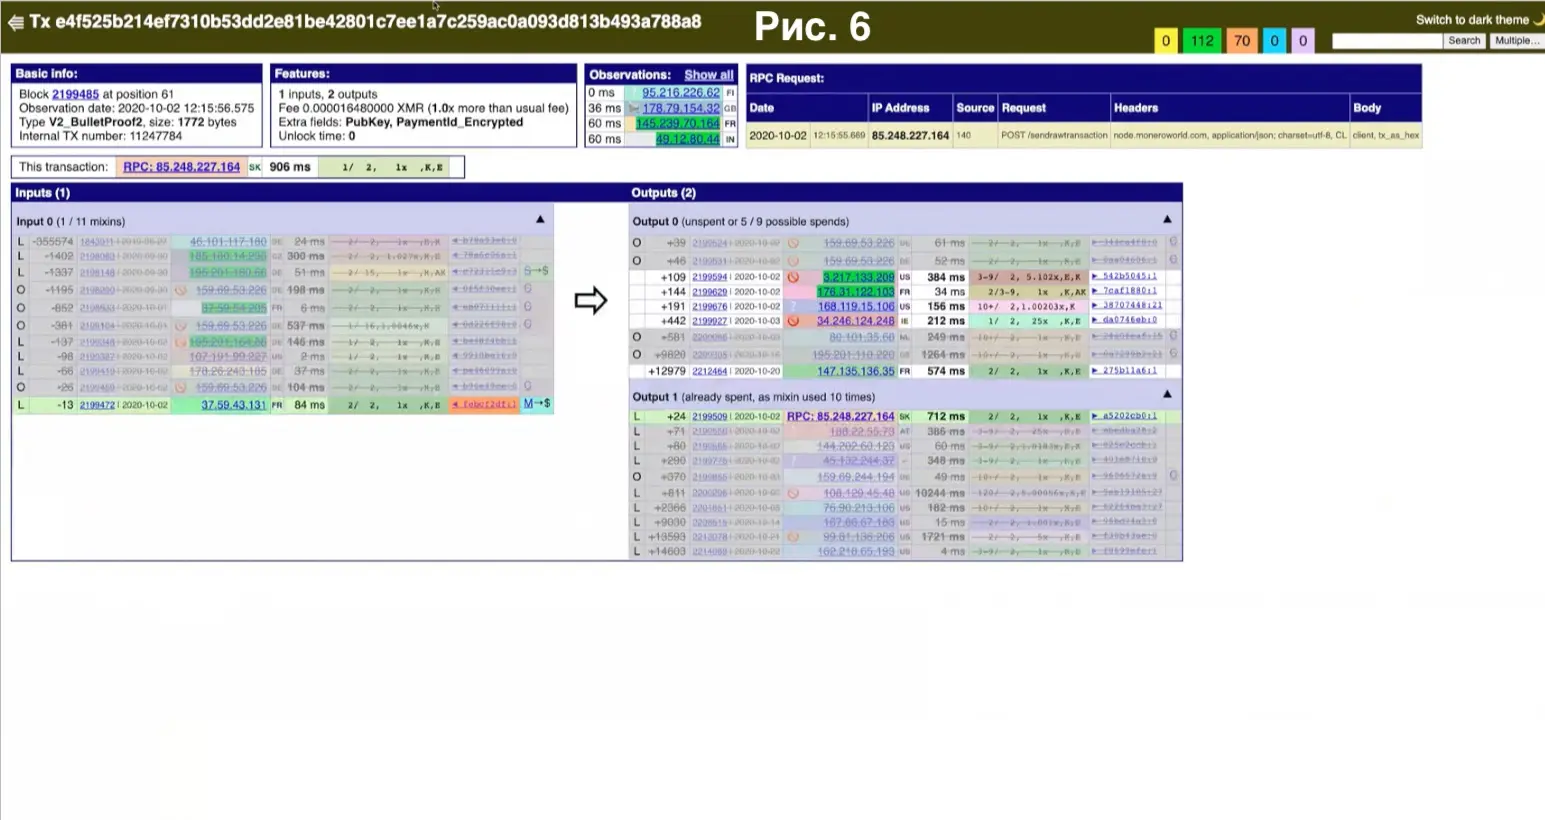Collapse Output 0 section triangle
Screen dimensions: 1545x820
pos(1167,219)
